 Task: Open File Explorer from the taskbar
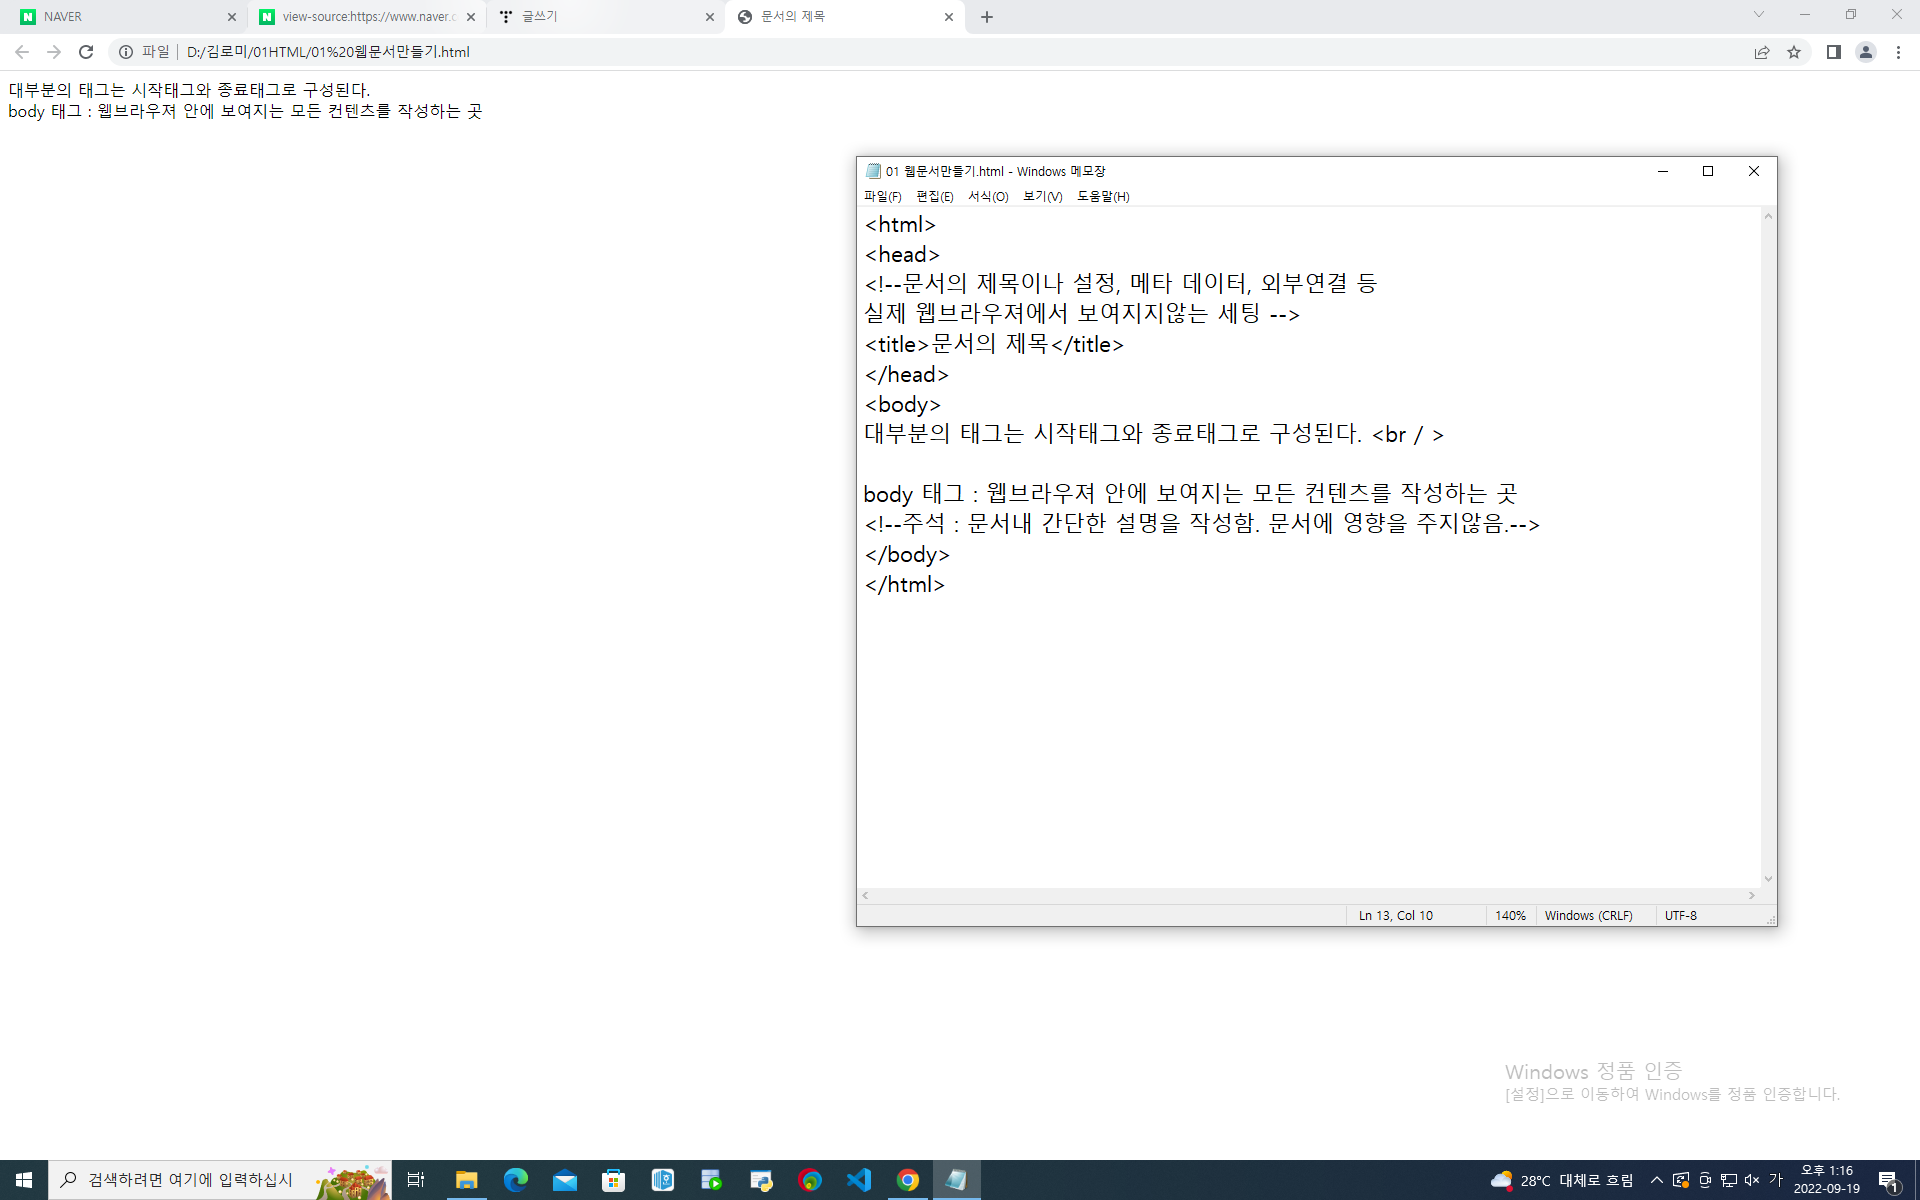[466, 1180]
